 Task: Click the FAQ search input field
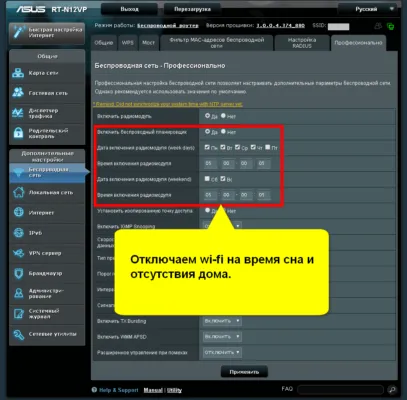point(340,389)
